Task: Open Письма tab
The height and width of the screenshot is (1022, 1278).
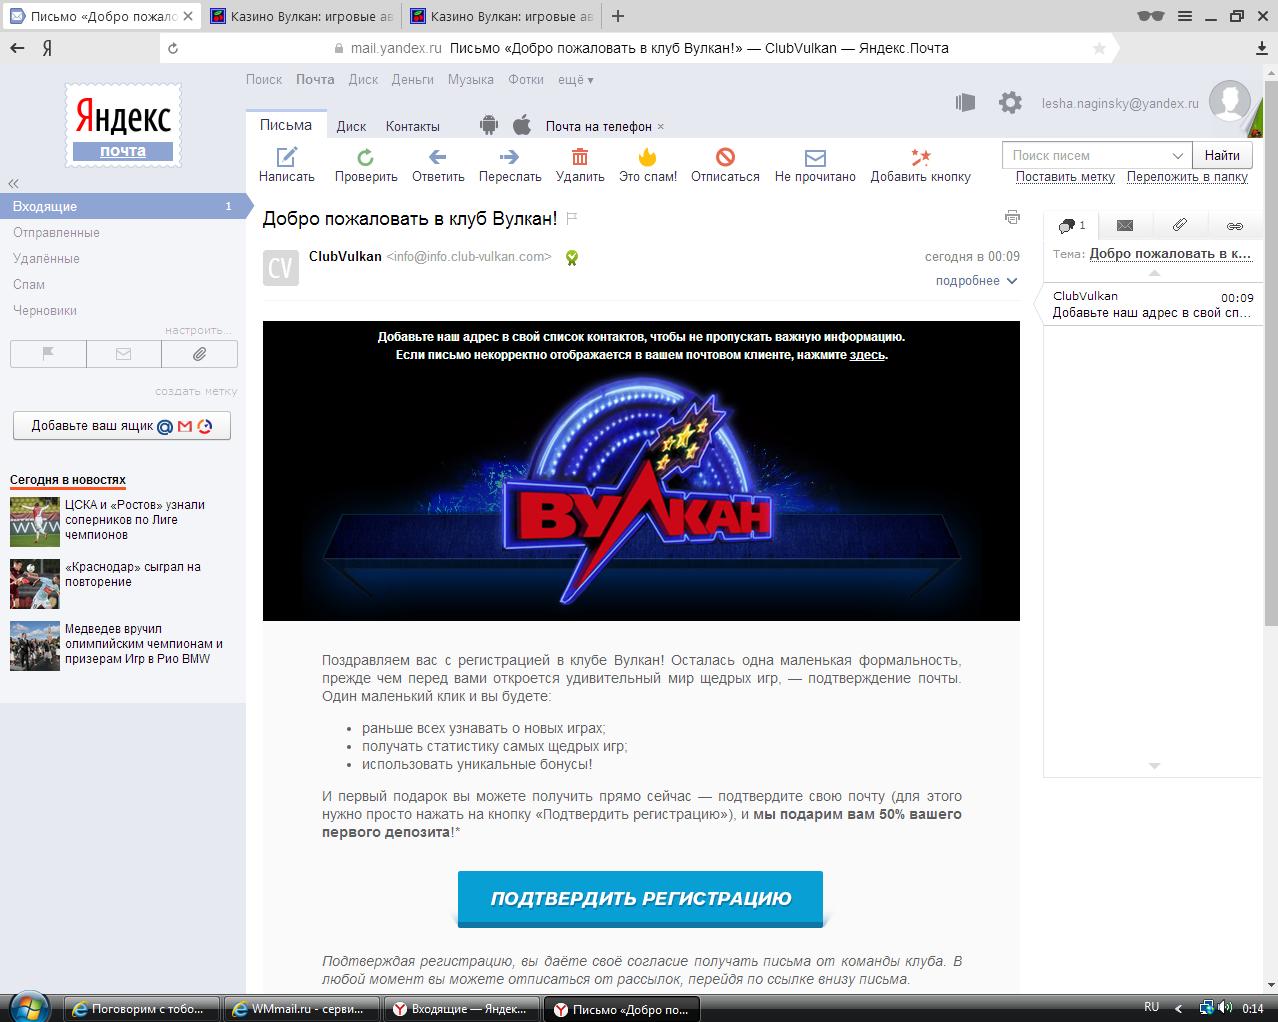Action: (286, 125)
